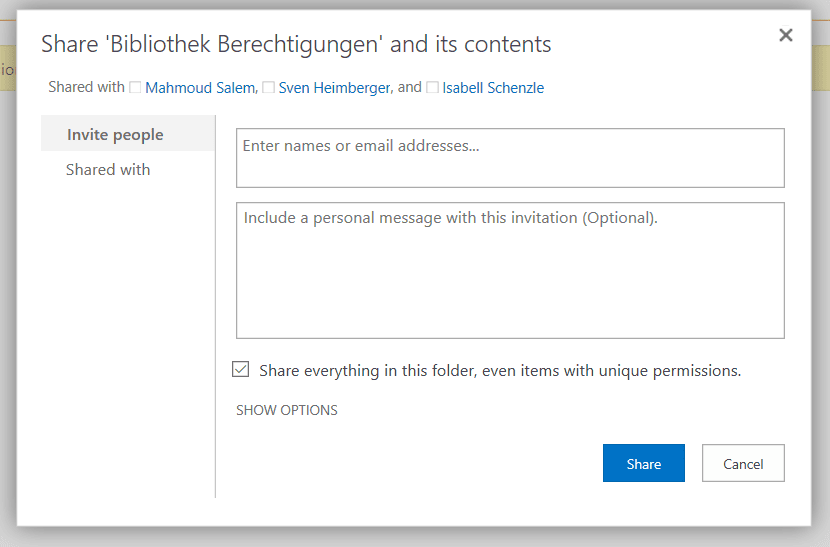Click the dialog title 'Share Bibliothek Berechtigungen'
The width and height of the screenshot is (830, 547).
tap(296, 44)
